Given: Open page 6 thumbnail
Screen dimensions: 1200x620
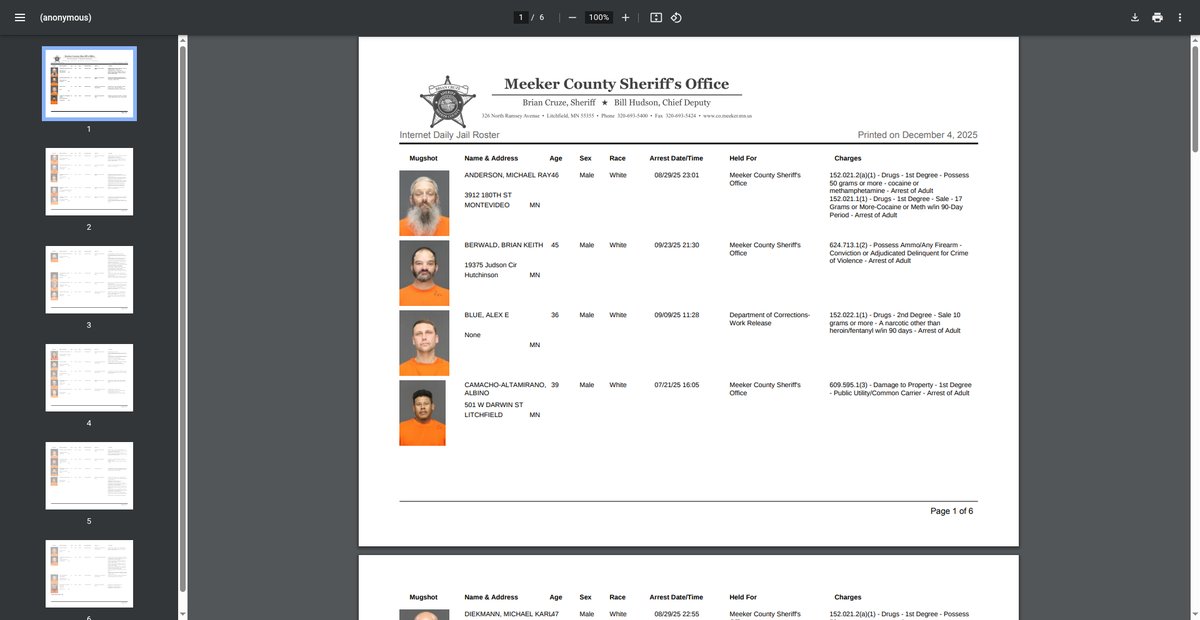Looking at the screenshot, I should coord(89,574).
